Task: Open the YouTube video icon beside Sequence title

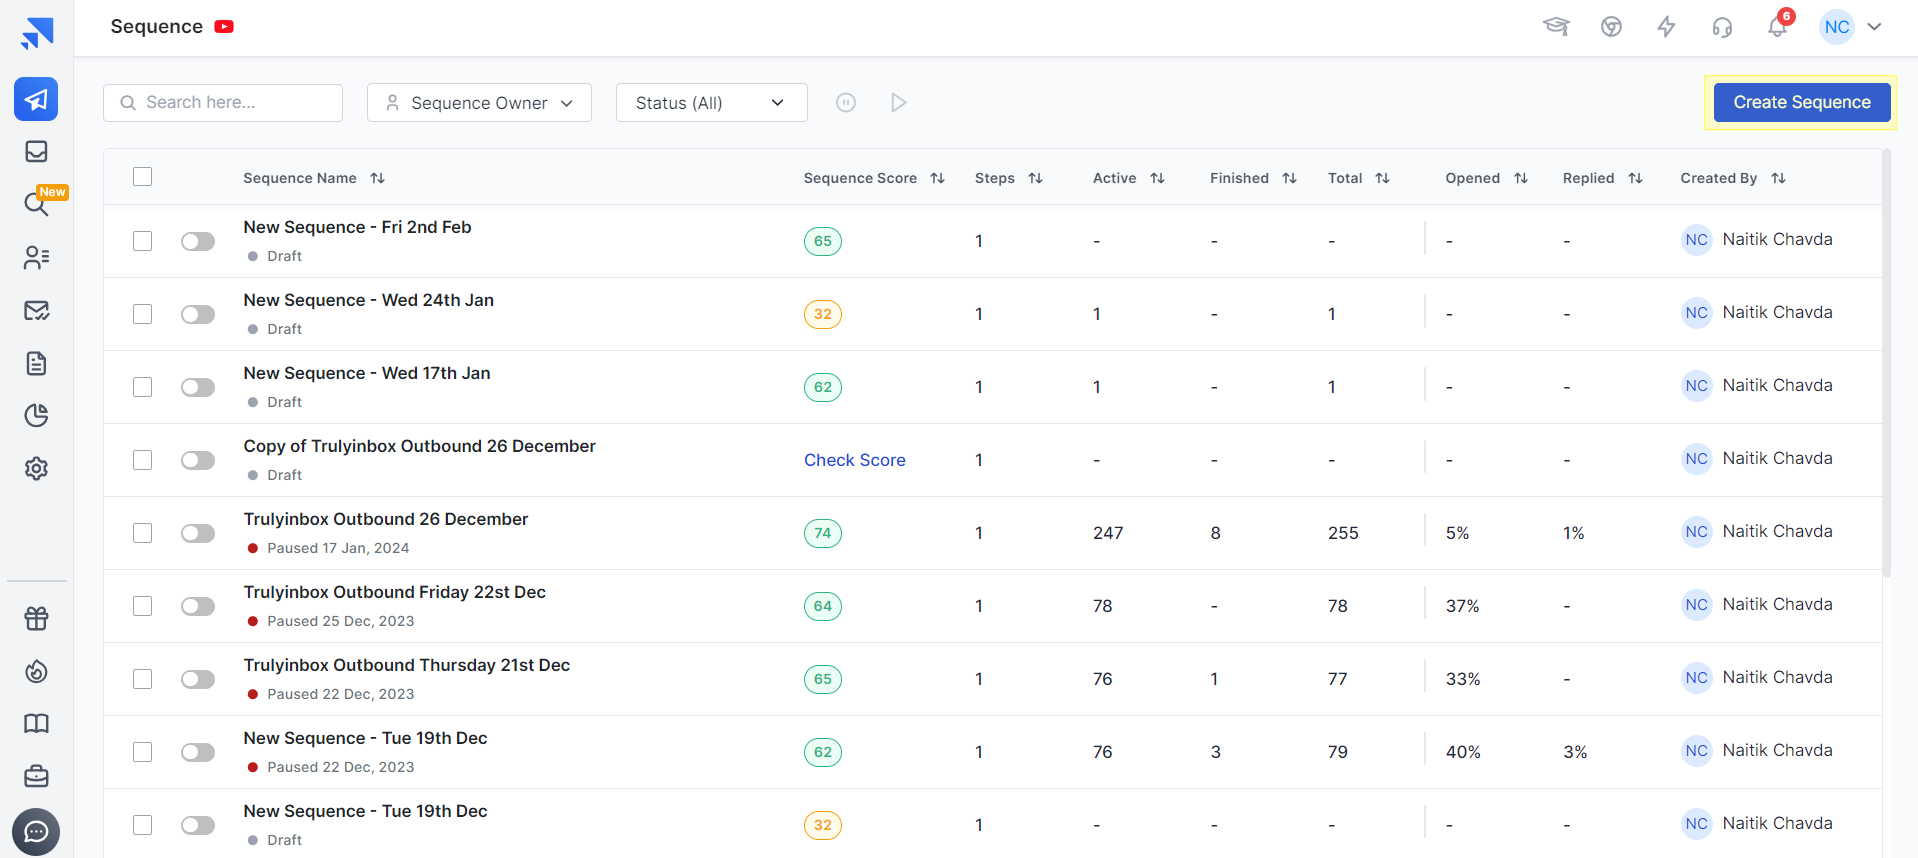Action: point(224,27)
